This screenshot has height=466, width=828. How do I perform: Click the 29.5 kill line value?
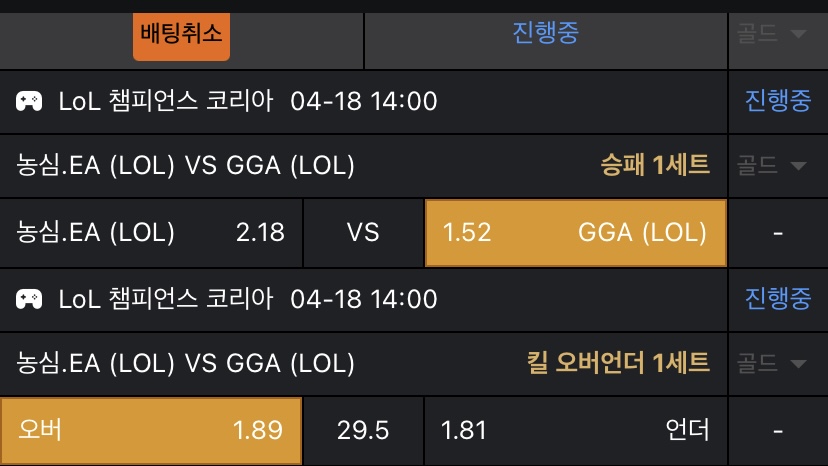point(363,431)
